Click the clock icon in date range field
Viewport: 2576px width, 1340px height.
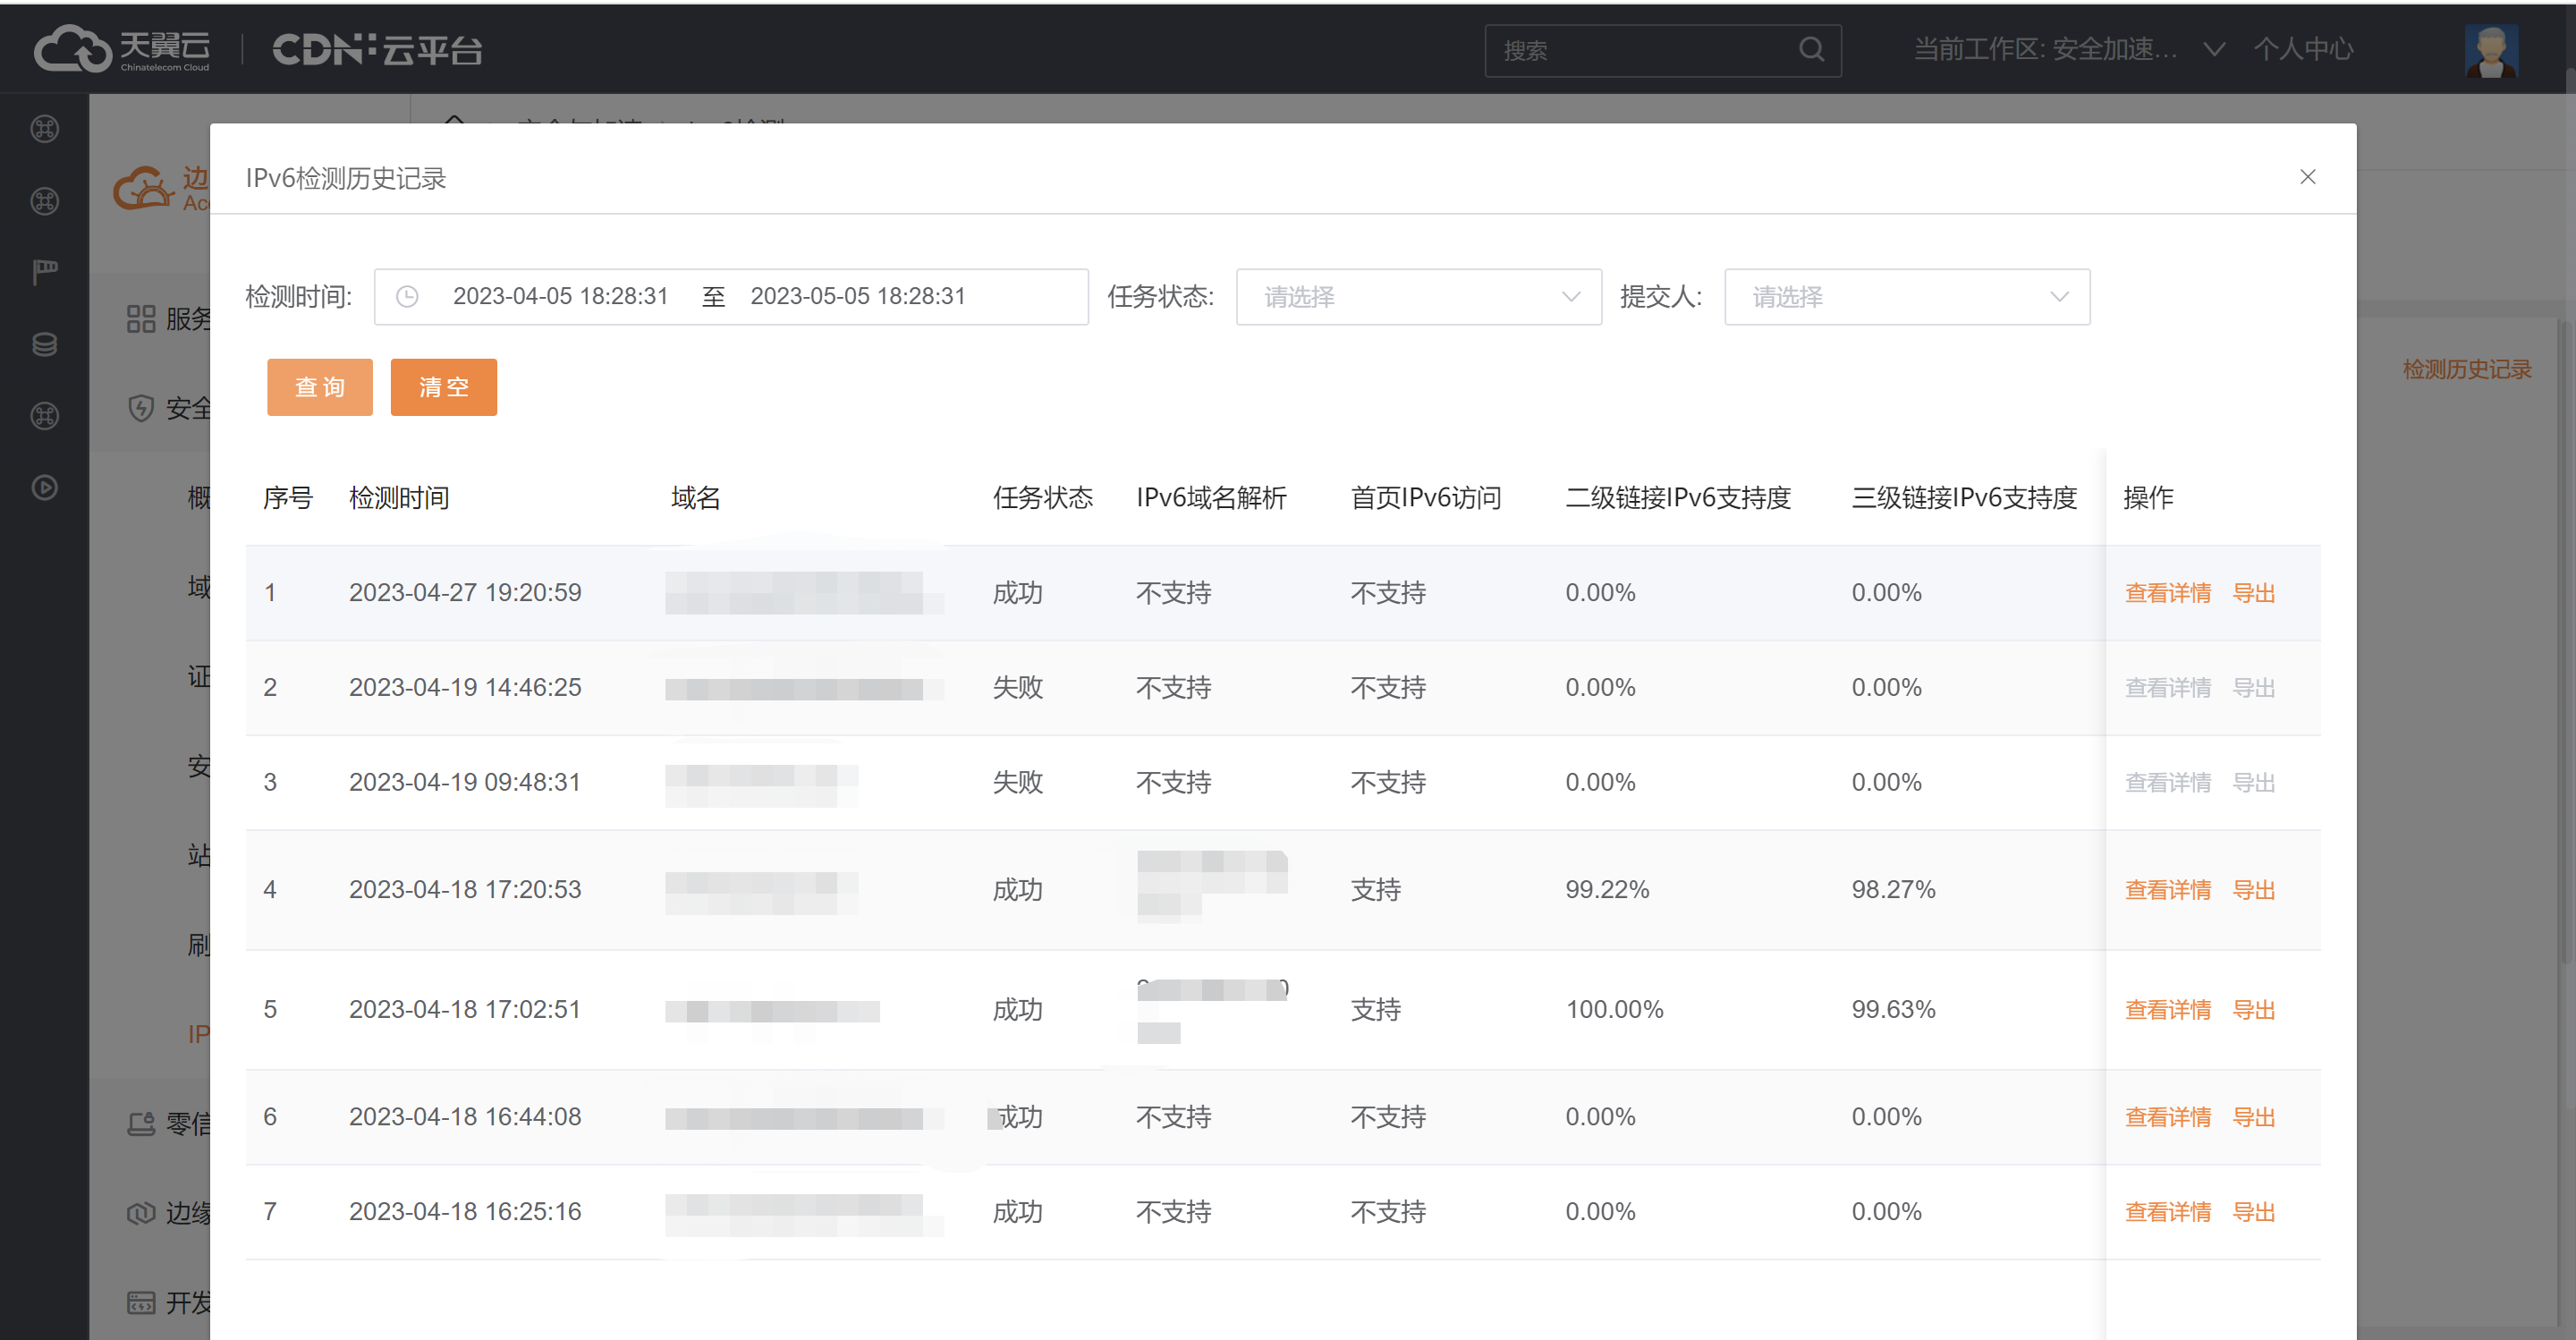pyautogui.click(x=407, y=297)
